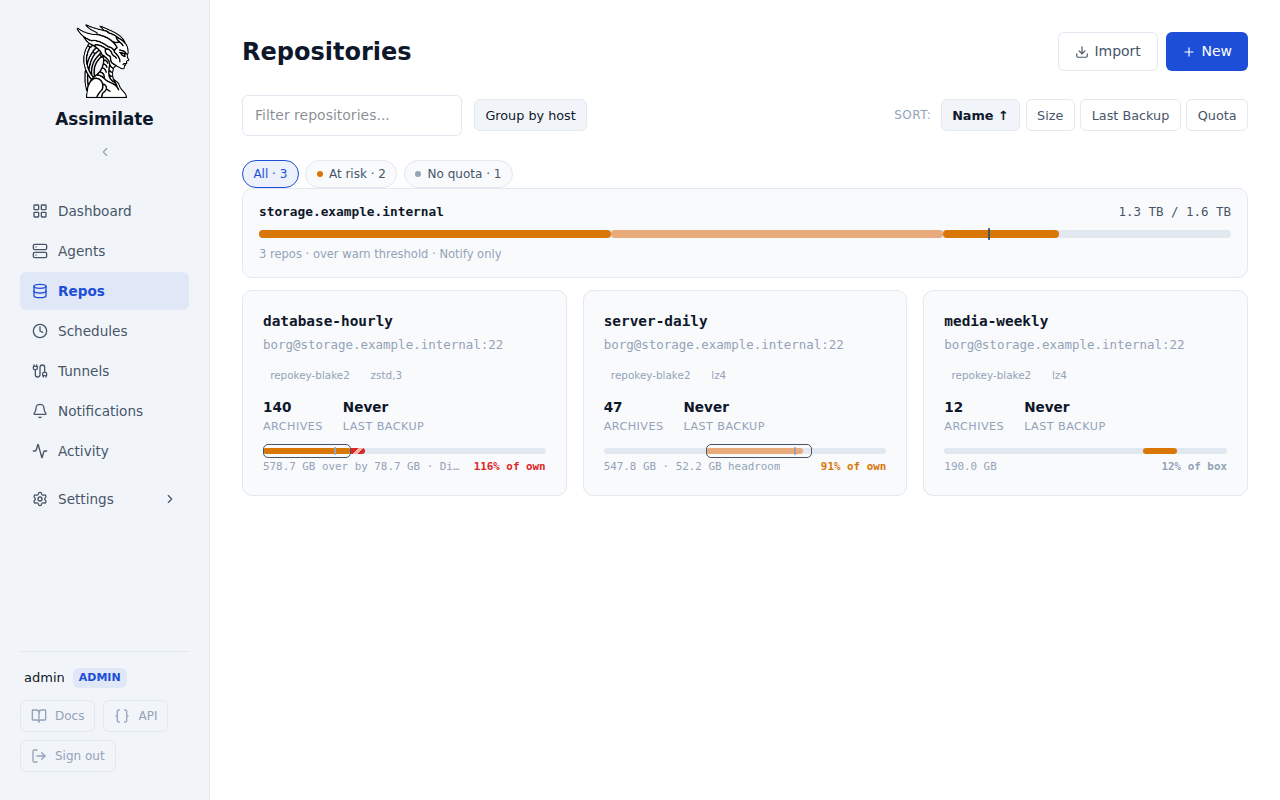This screenshot has height=800, width=1280.
Task: Click the Assimilate logo image
Action: 104,61
